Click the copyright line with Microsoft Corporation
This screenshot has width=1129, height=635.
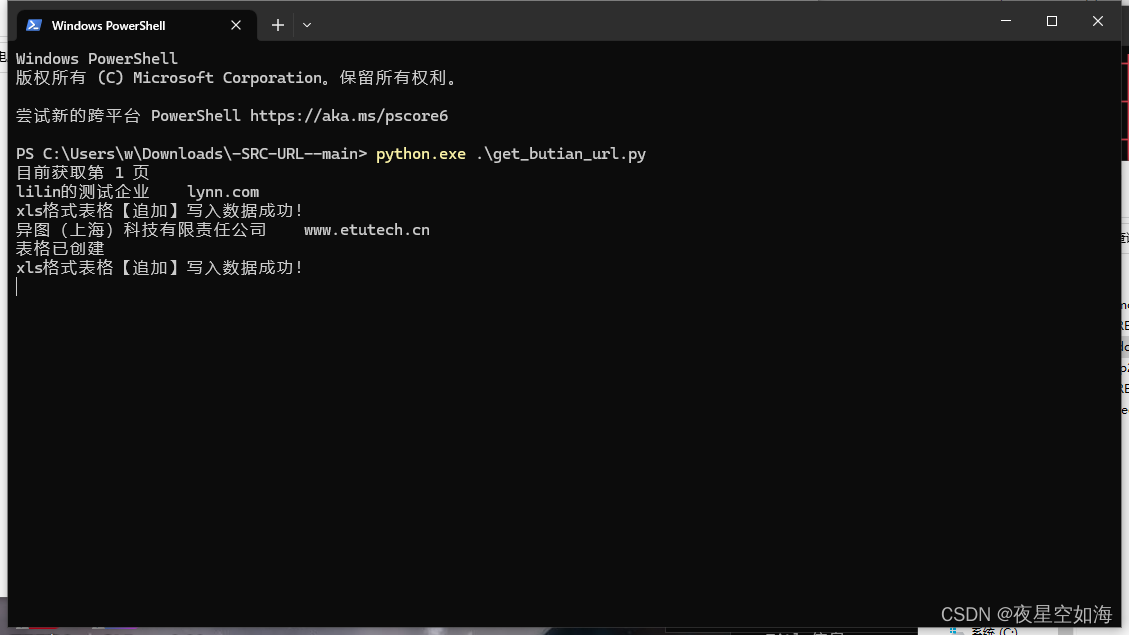click(x=238, y=78)
